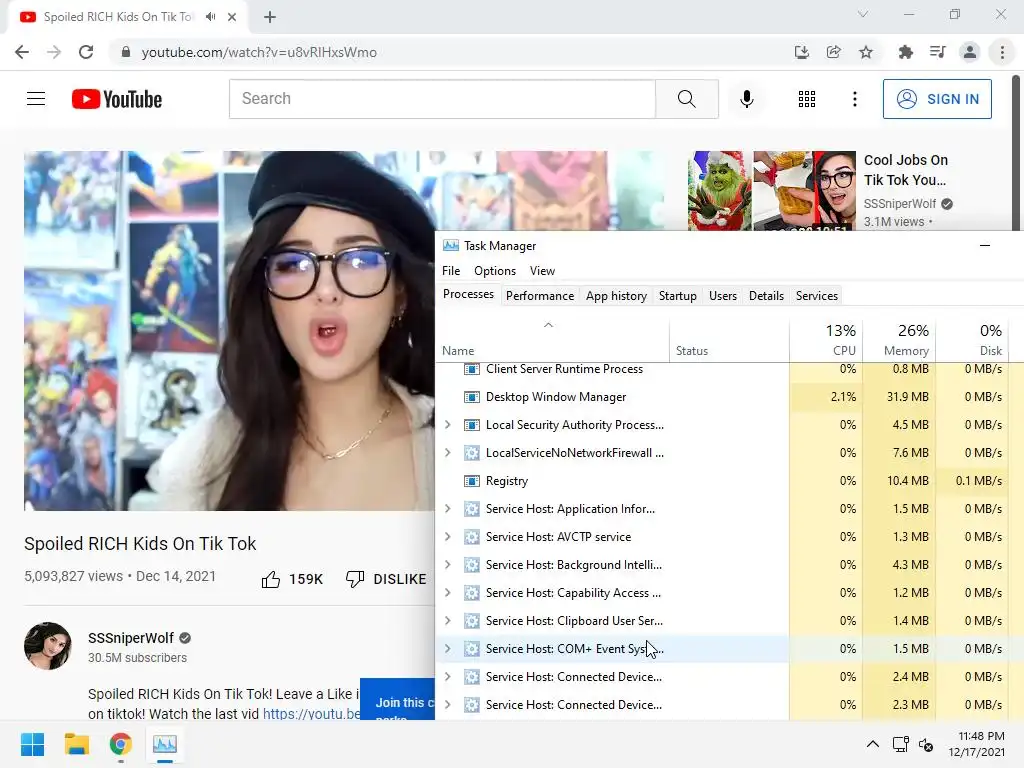The image size is (1024, 768).
Task: Click share this page icon in address bar
Action: pos(833,52)
